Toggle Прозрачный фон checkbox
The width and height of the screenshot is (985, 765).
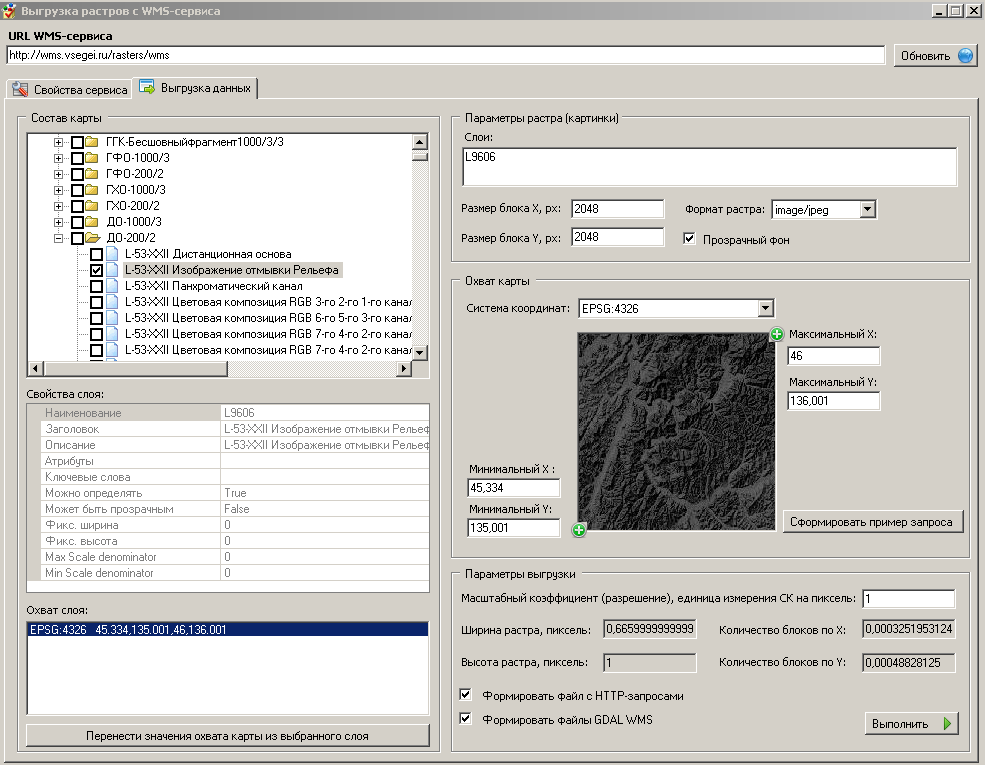click(689, 239)
